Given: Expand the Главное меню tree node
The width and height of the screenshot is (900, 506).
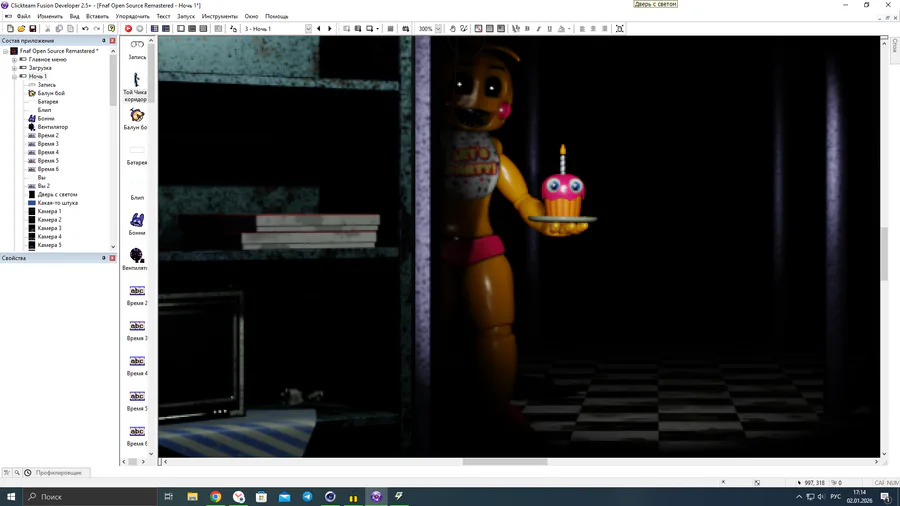Looking at the screenshot, I should pyautogui.click(x=14, y=59).
